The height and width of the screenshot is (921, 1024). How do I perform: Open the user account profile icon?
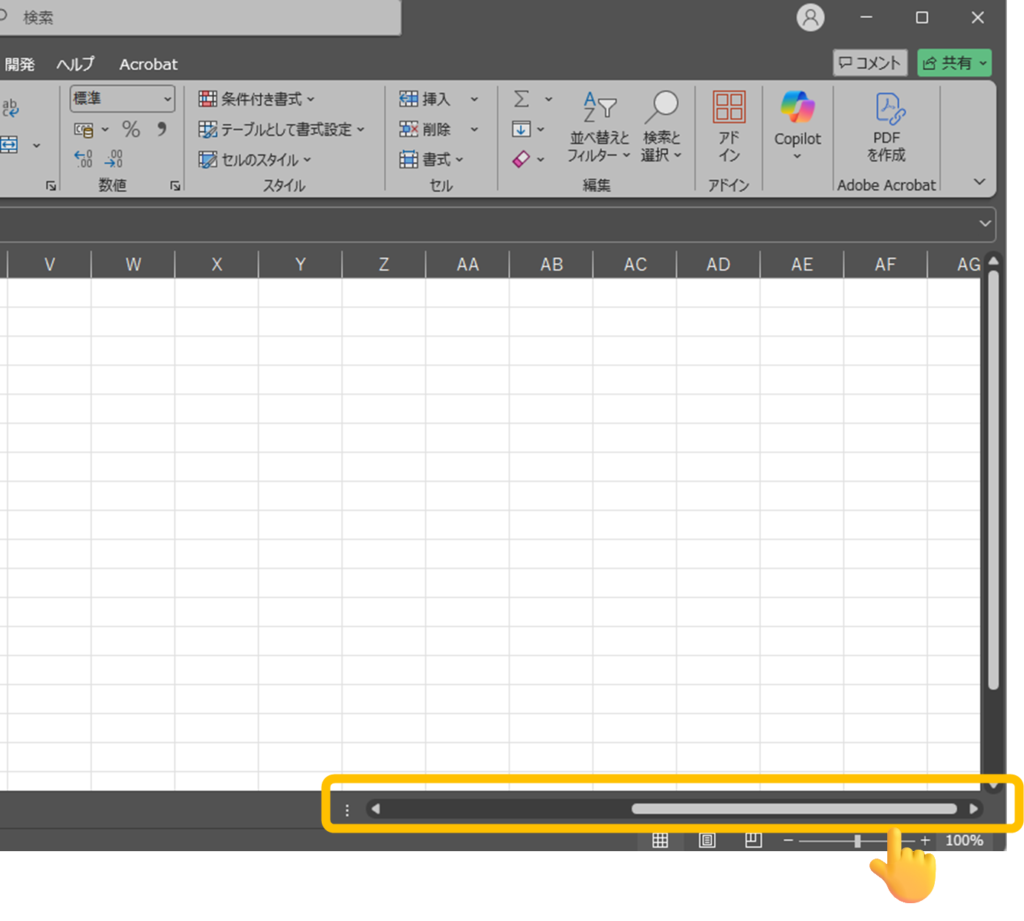[811, 17]
